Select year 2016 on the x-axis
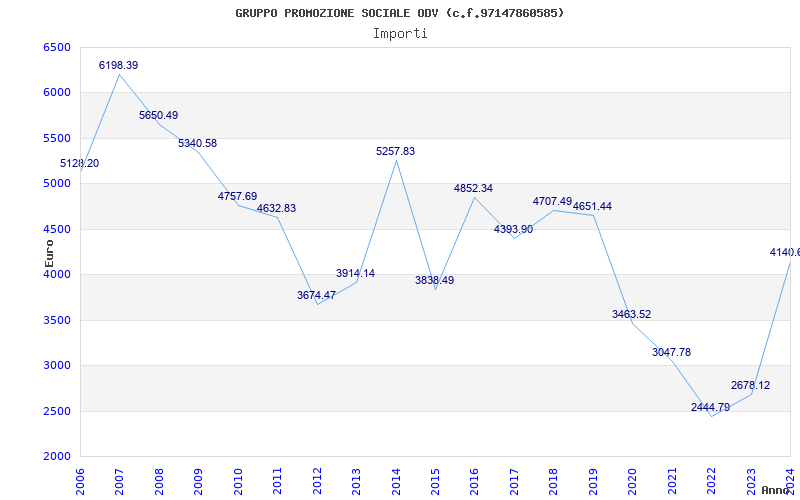800x500 pixels. click(x=474, y=482)
